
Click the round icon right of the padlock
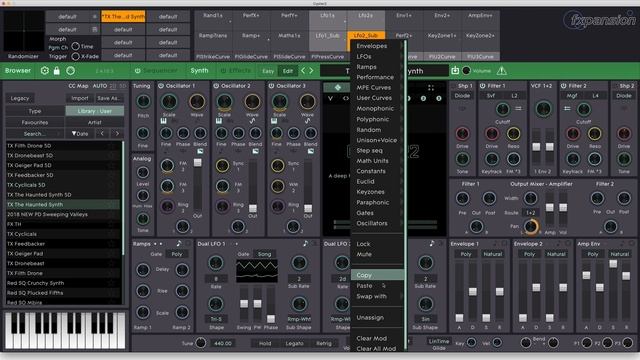(x=70, y=71)
